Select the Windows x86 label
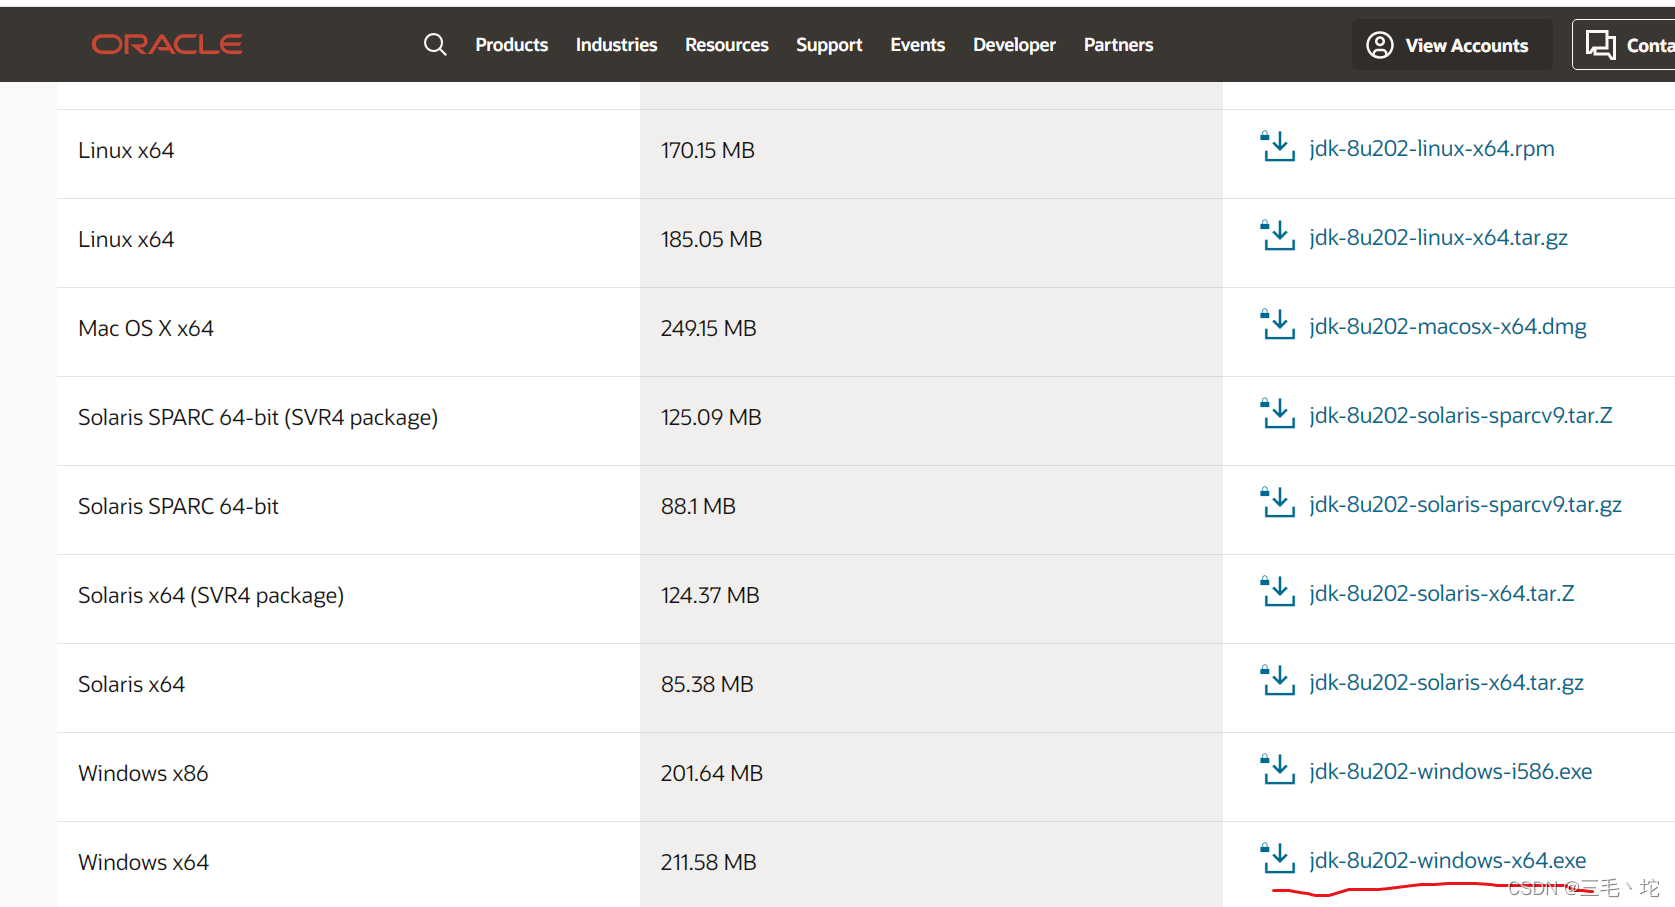This screenshot has width=1675, height=907. (143, 773)
